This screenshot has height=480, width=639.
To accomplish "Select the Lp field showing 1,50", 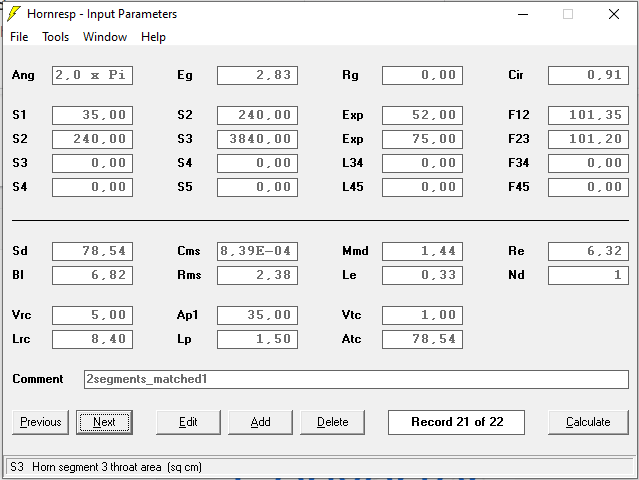I will coord(257,339).
